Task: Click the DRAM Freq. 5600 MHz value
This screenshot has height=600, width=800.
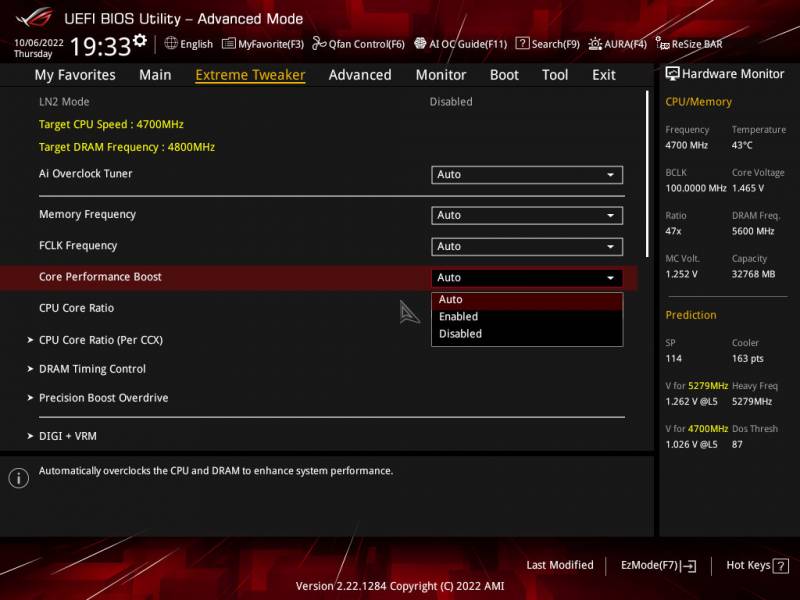Action: [753, 231]
